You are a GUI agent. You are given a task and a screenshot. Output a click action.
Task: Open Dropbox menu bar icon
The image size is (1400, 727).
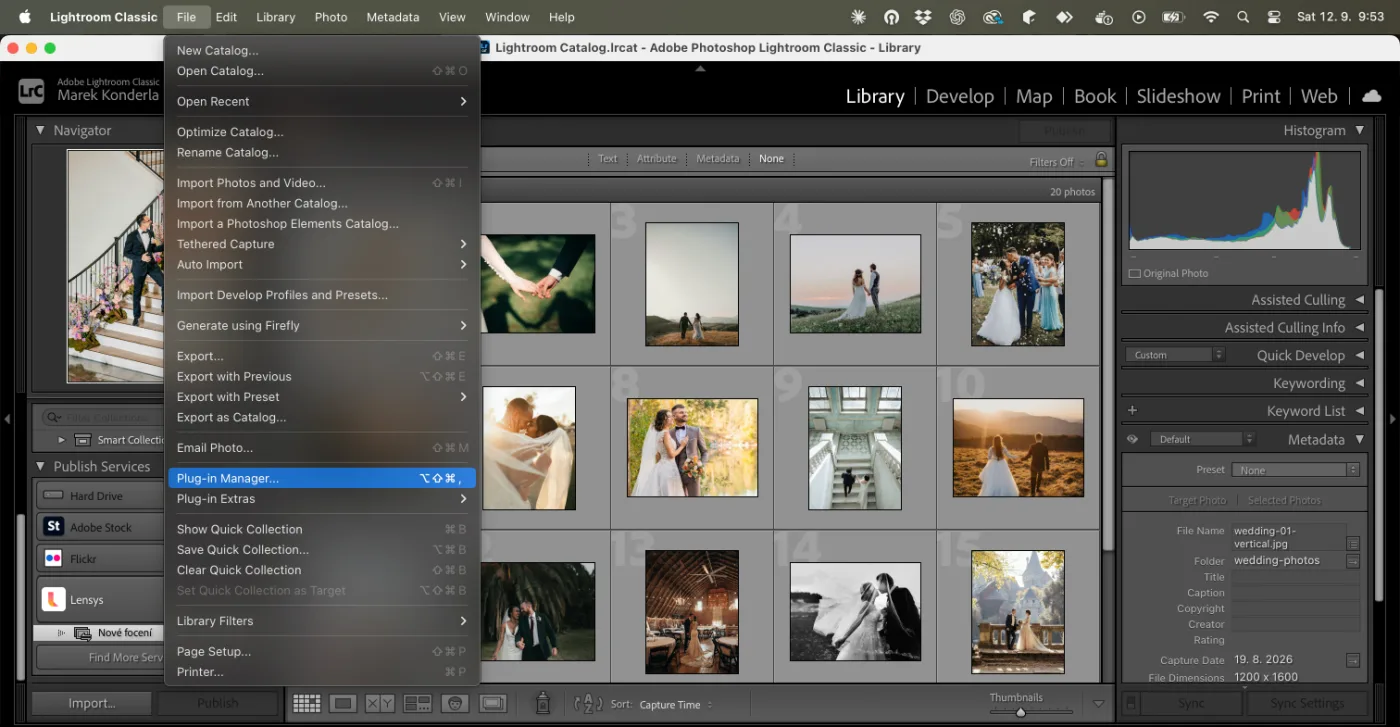click(923, 17)
